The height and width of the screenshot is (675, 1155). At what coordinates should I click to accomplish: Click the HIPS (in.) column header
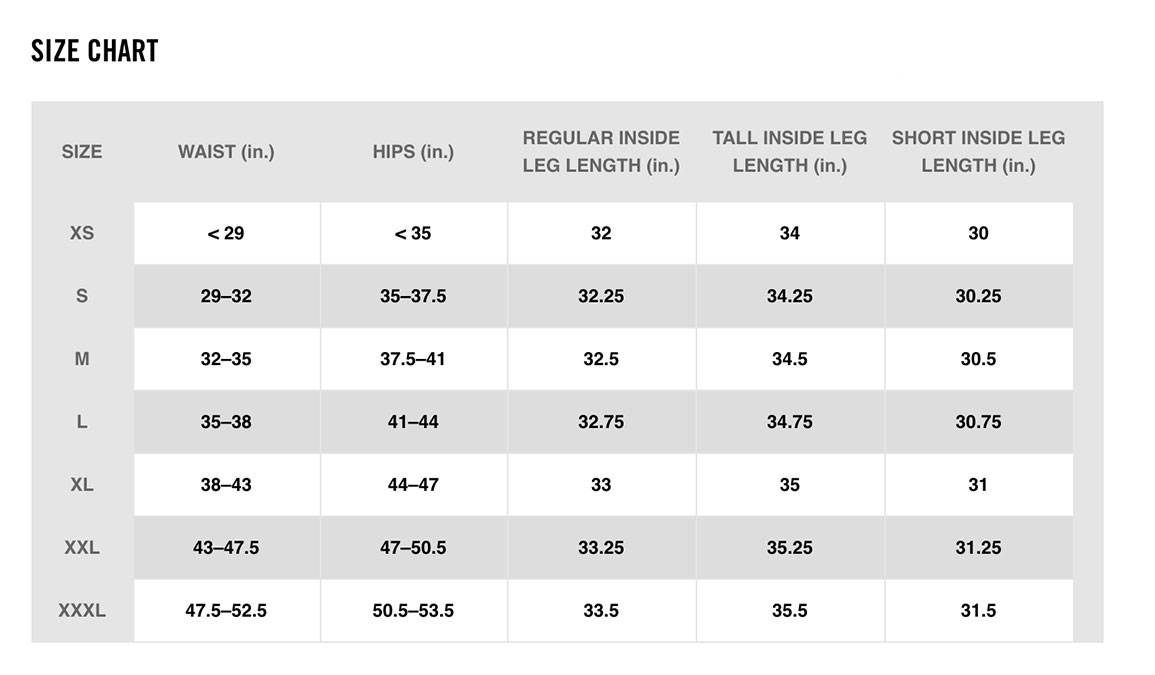413,152
